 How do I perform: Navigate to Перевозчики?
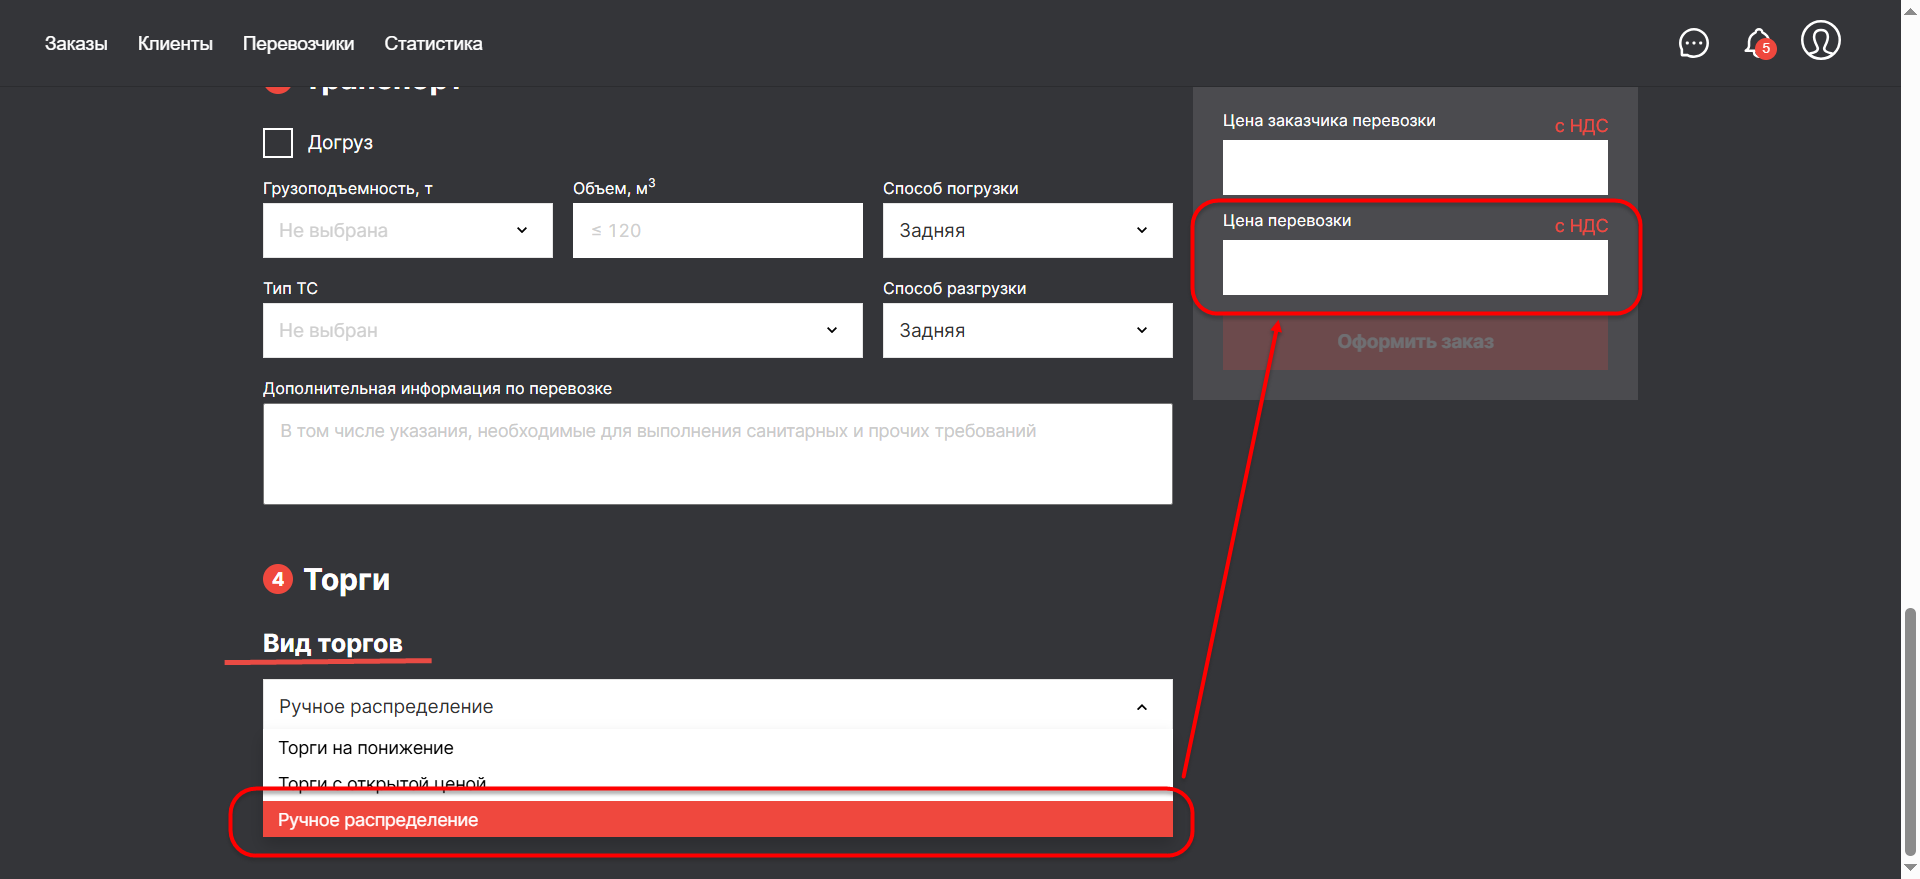(298, 44)
